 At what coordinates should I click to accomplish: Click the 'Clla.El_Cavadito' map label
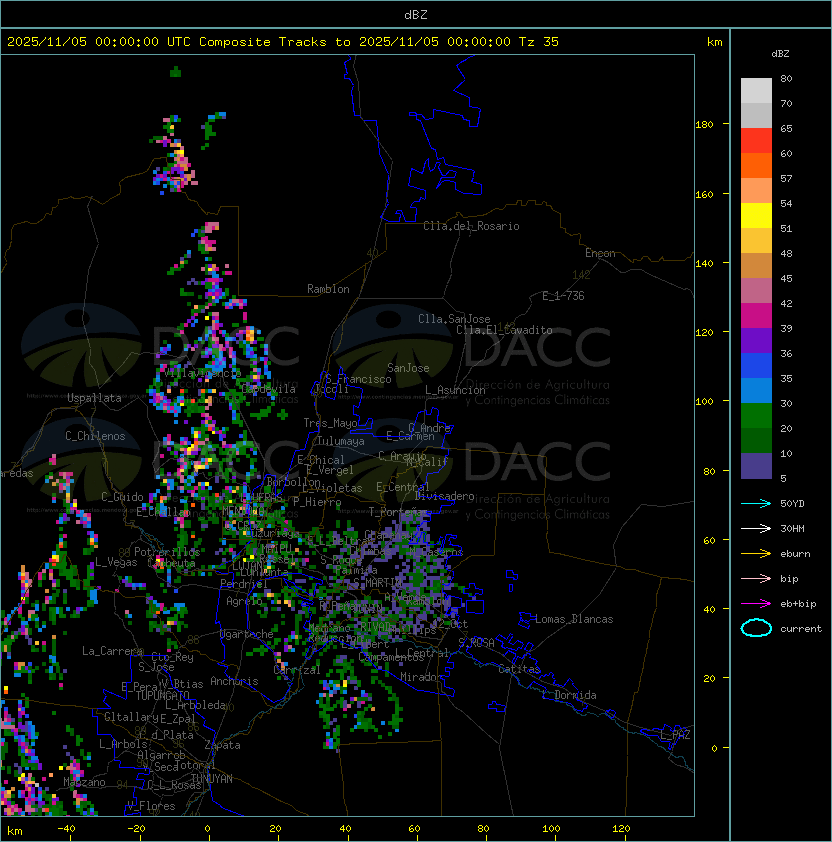click(x=504, y=330)
